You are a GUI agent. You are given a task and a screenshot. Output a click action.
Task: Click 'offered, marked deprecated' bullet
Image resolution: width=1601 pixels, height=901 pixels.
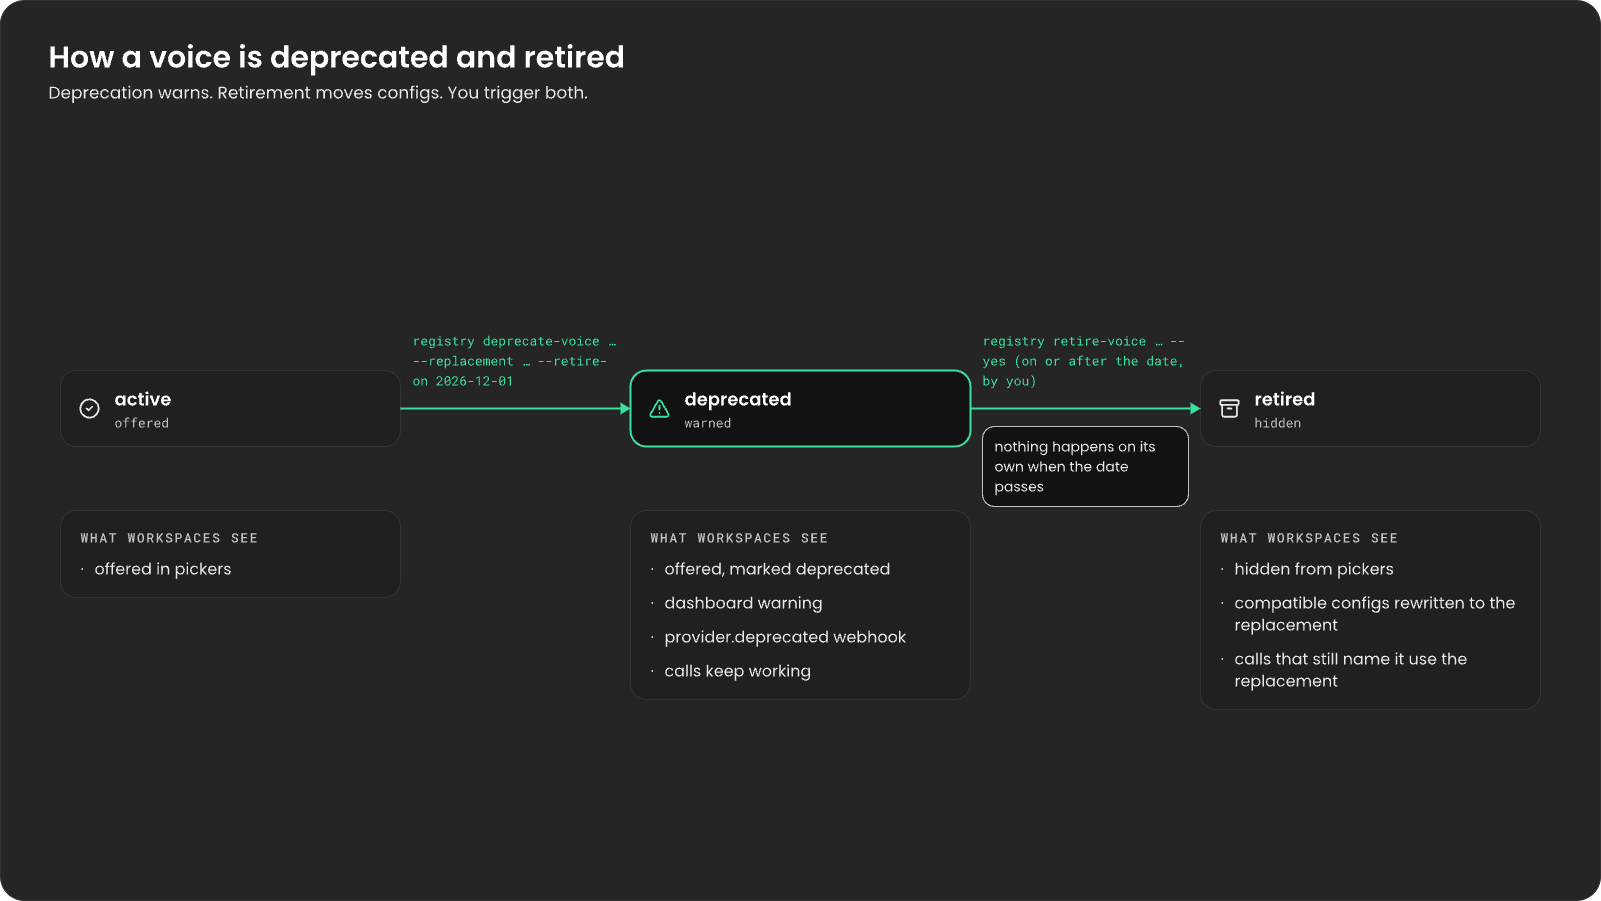777,569
